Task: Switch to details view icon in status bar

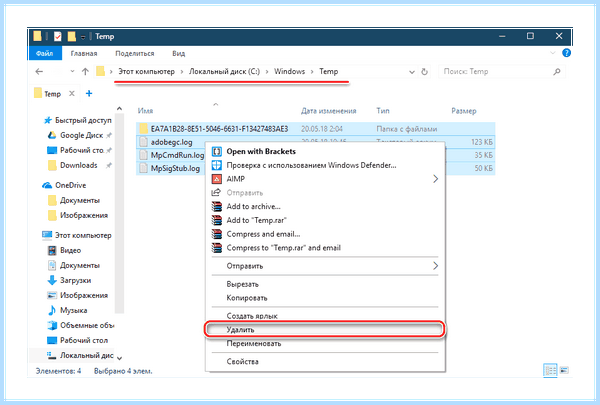Action: (x=550, y=370)
